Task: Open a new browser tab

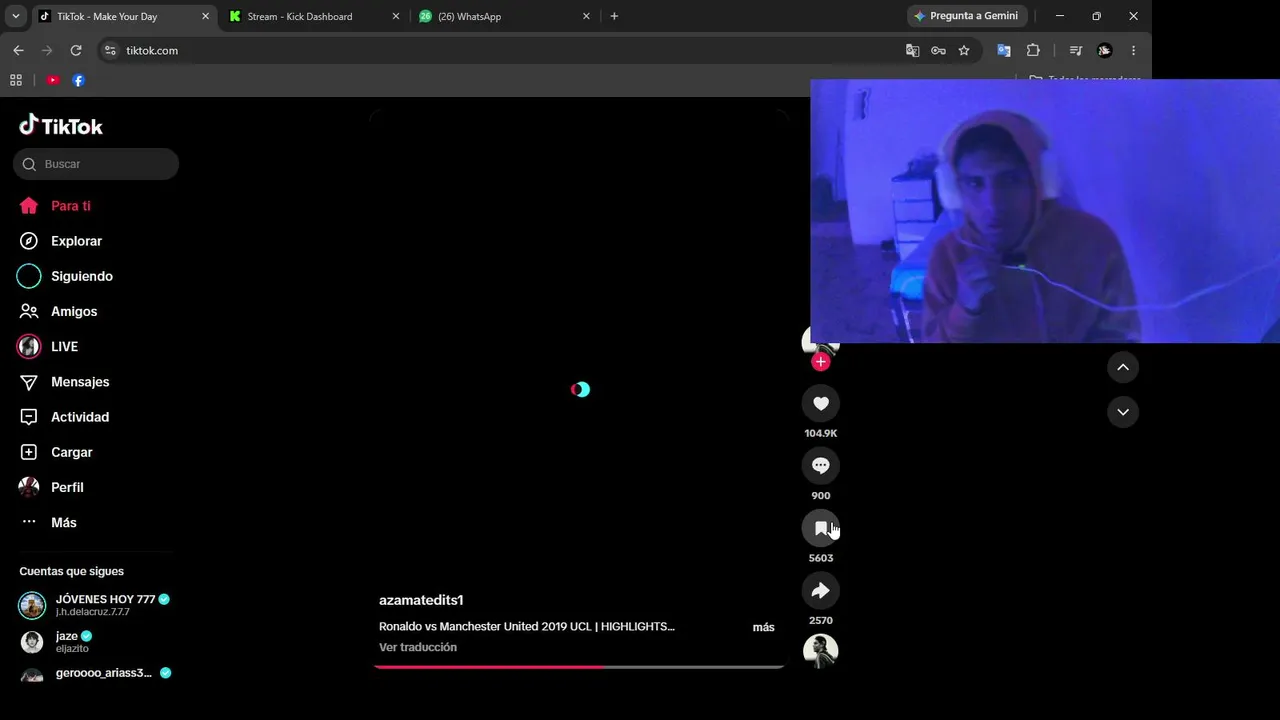Action: (x=614, y=16)
